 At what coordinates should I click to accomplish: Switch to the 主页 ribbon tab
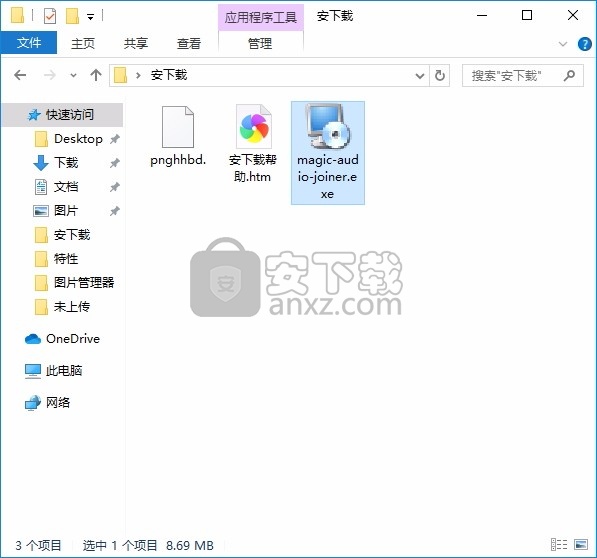[83, 43]
